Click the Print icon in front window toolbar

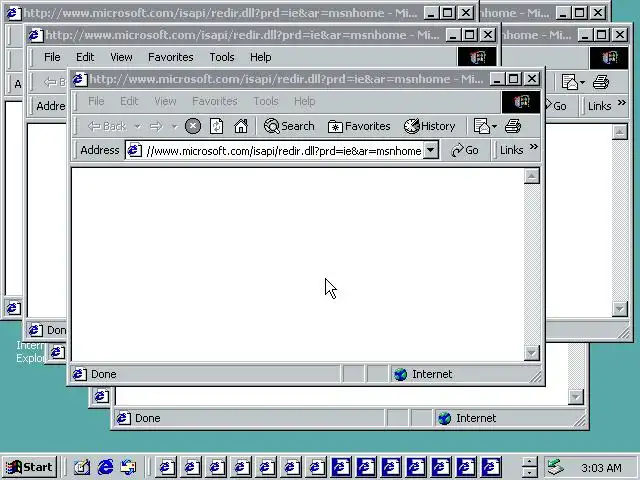pos(513,126)
